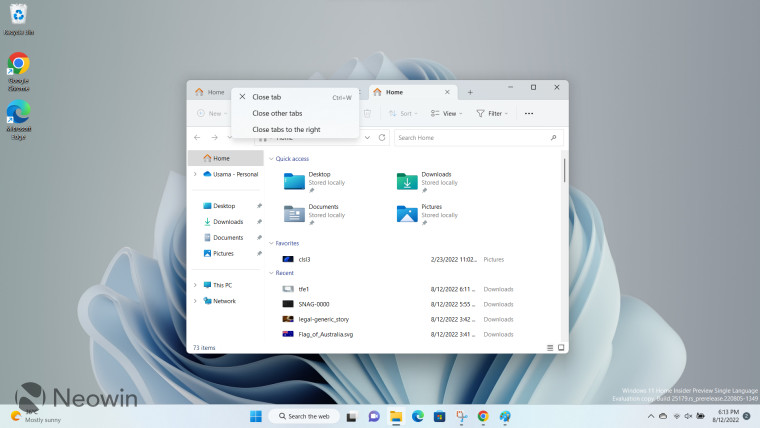Screen dimensions: 760x428
Task: Open Microsoft Store from the taskbar
Action: pos(440,416)
